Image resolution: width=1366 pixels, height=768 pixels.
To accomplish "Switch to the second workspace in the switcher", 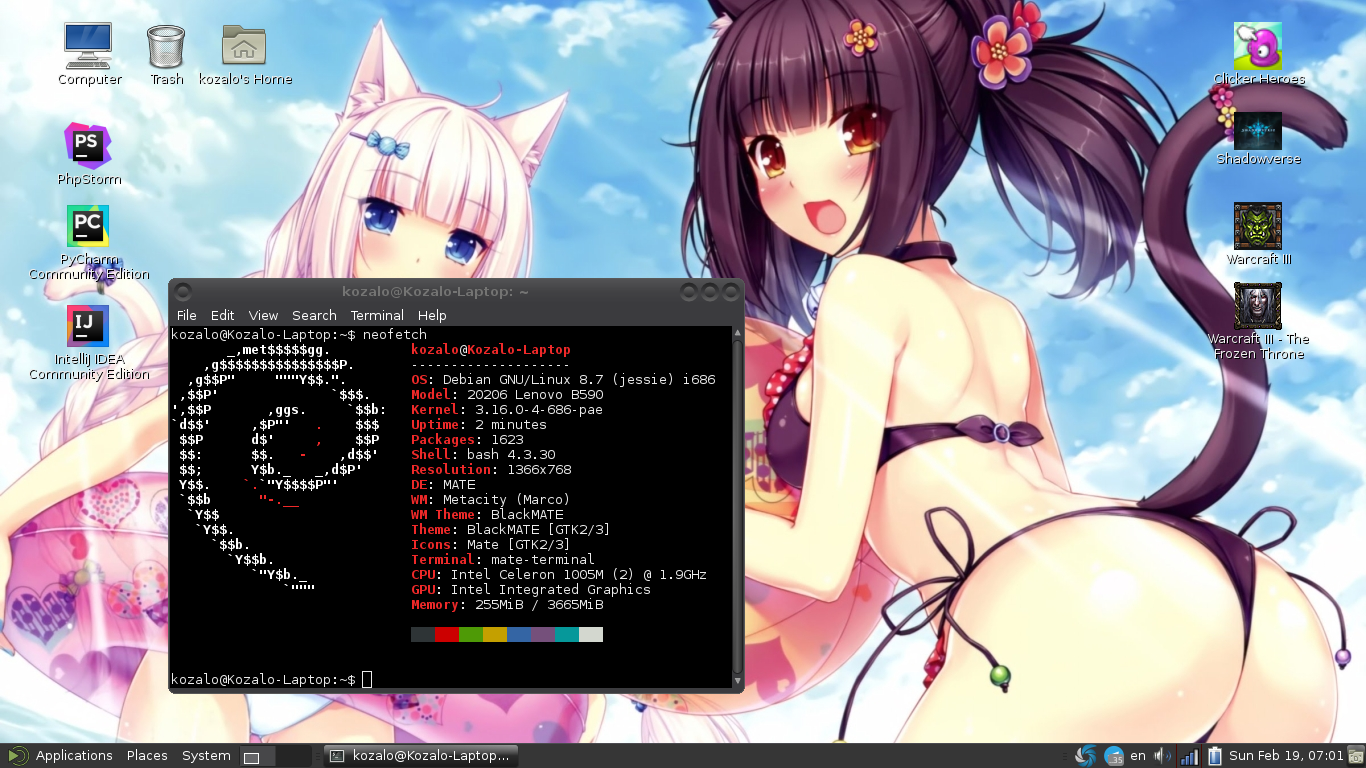I will point(291,757).
